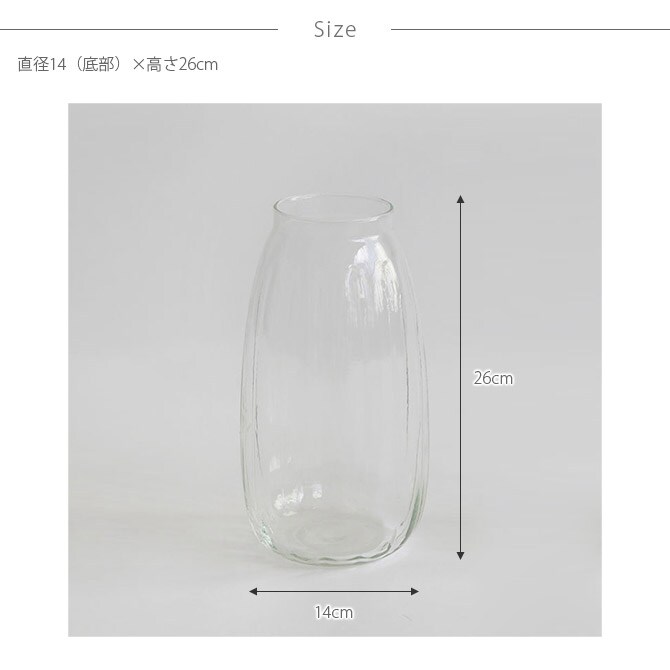Screen dimensions: 670x670
Task: Click the divider line right of Size
Action: pos(530,29)
